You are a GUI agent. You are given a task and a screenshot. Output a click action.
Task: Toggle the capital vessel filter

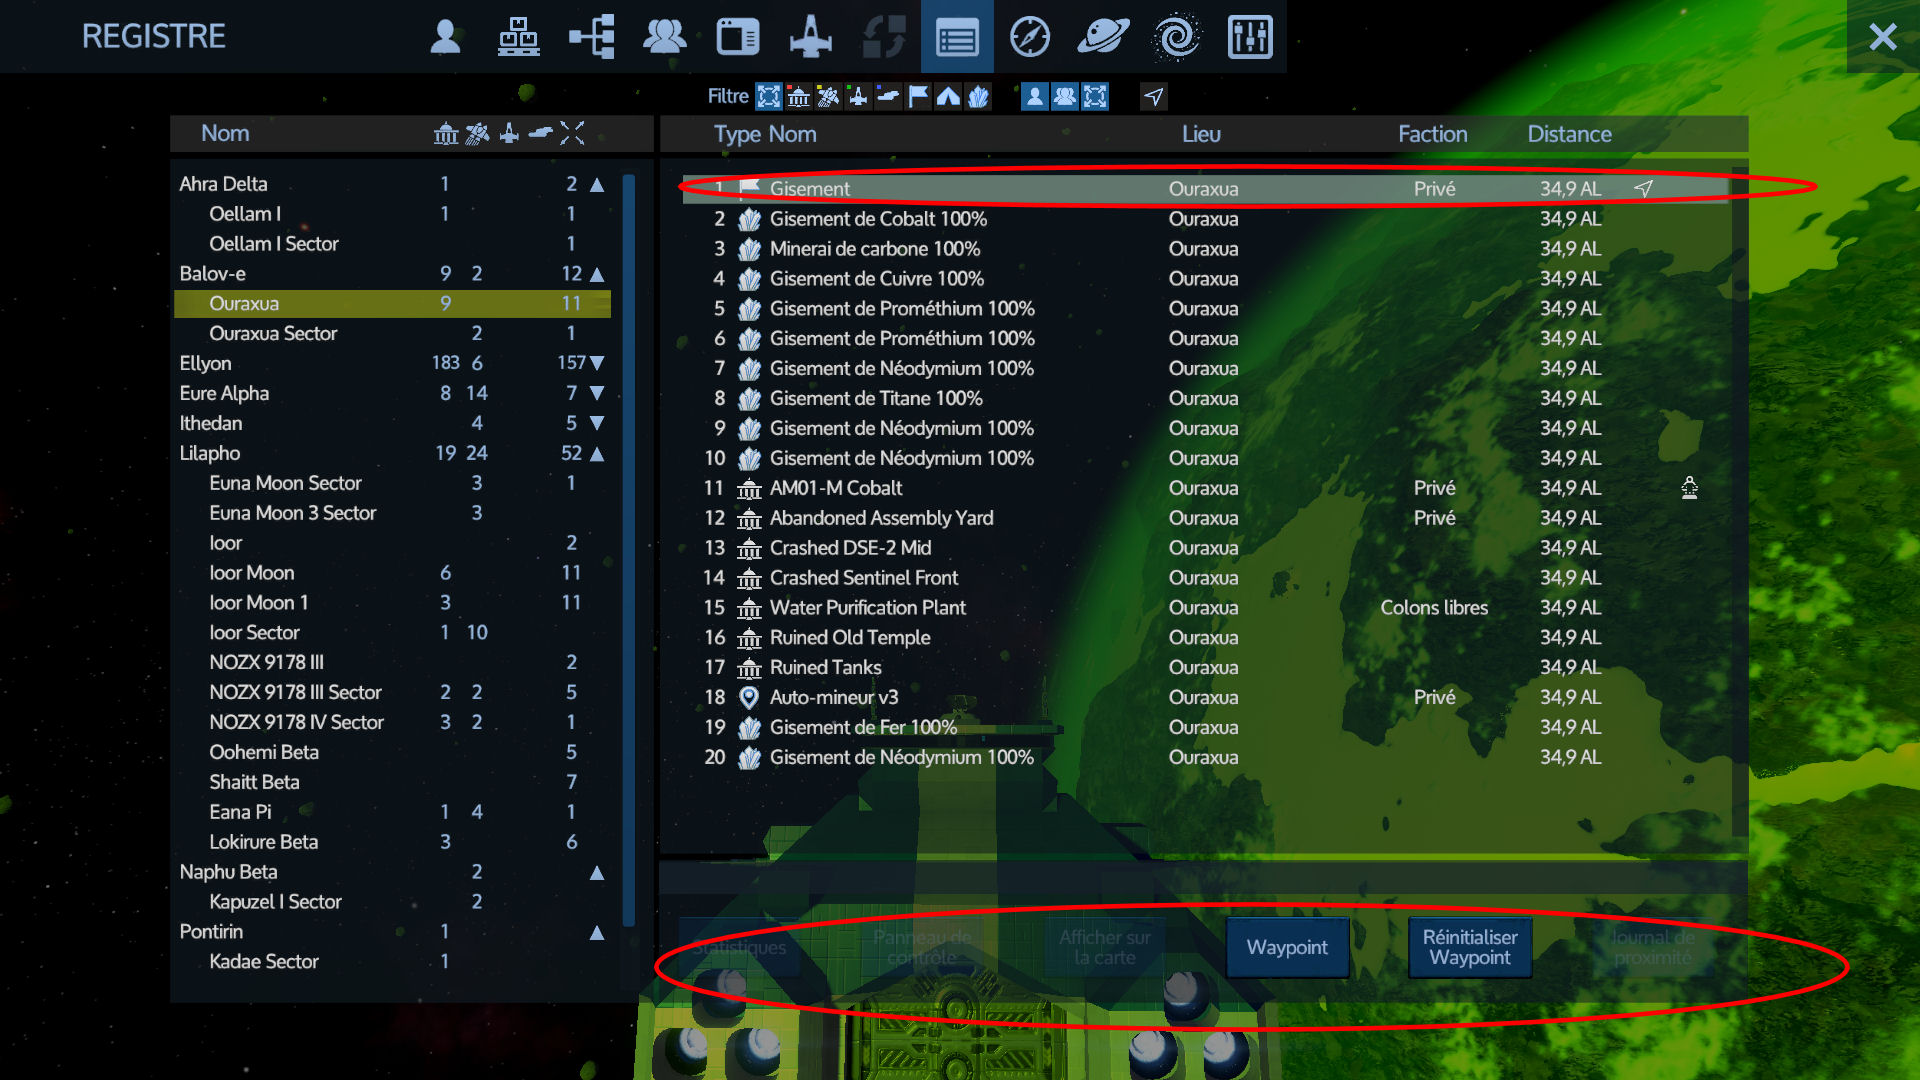828,96
